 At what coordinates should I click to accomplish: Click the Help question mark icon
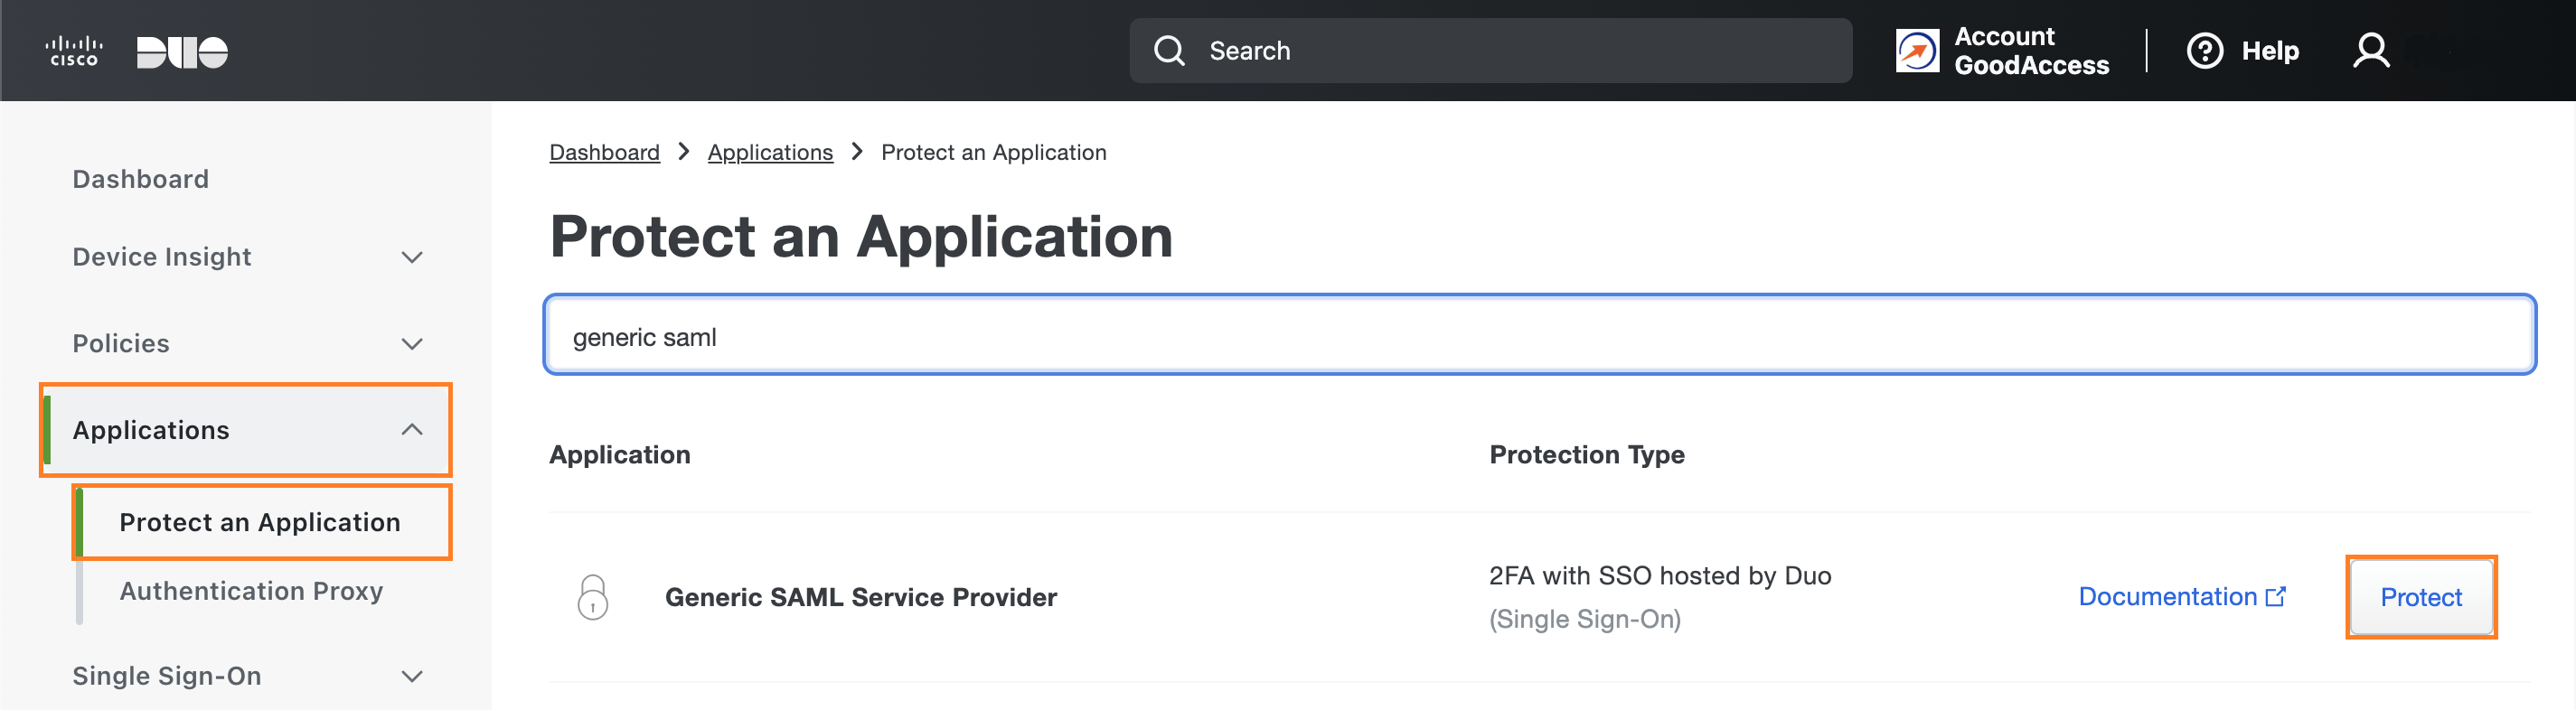coord(2205,51)
